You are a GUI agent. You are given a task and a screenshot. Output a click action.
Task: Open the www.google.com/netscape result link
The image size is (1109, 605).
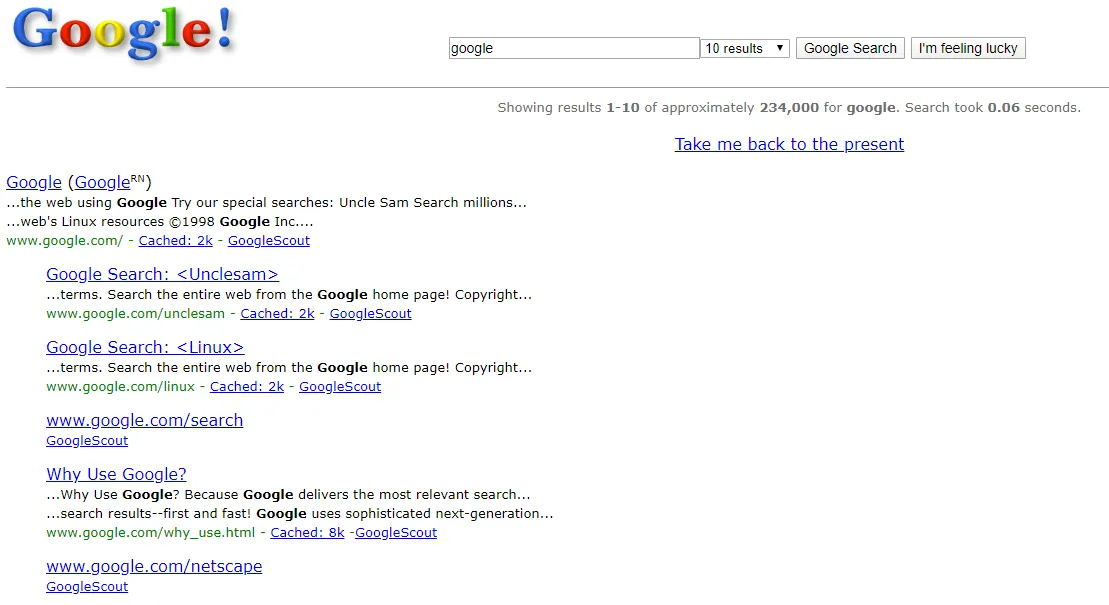pyautogui.click(x=154, y=566)
